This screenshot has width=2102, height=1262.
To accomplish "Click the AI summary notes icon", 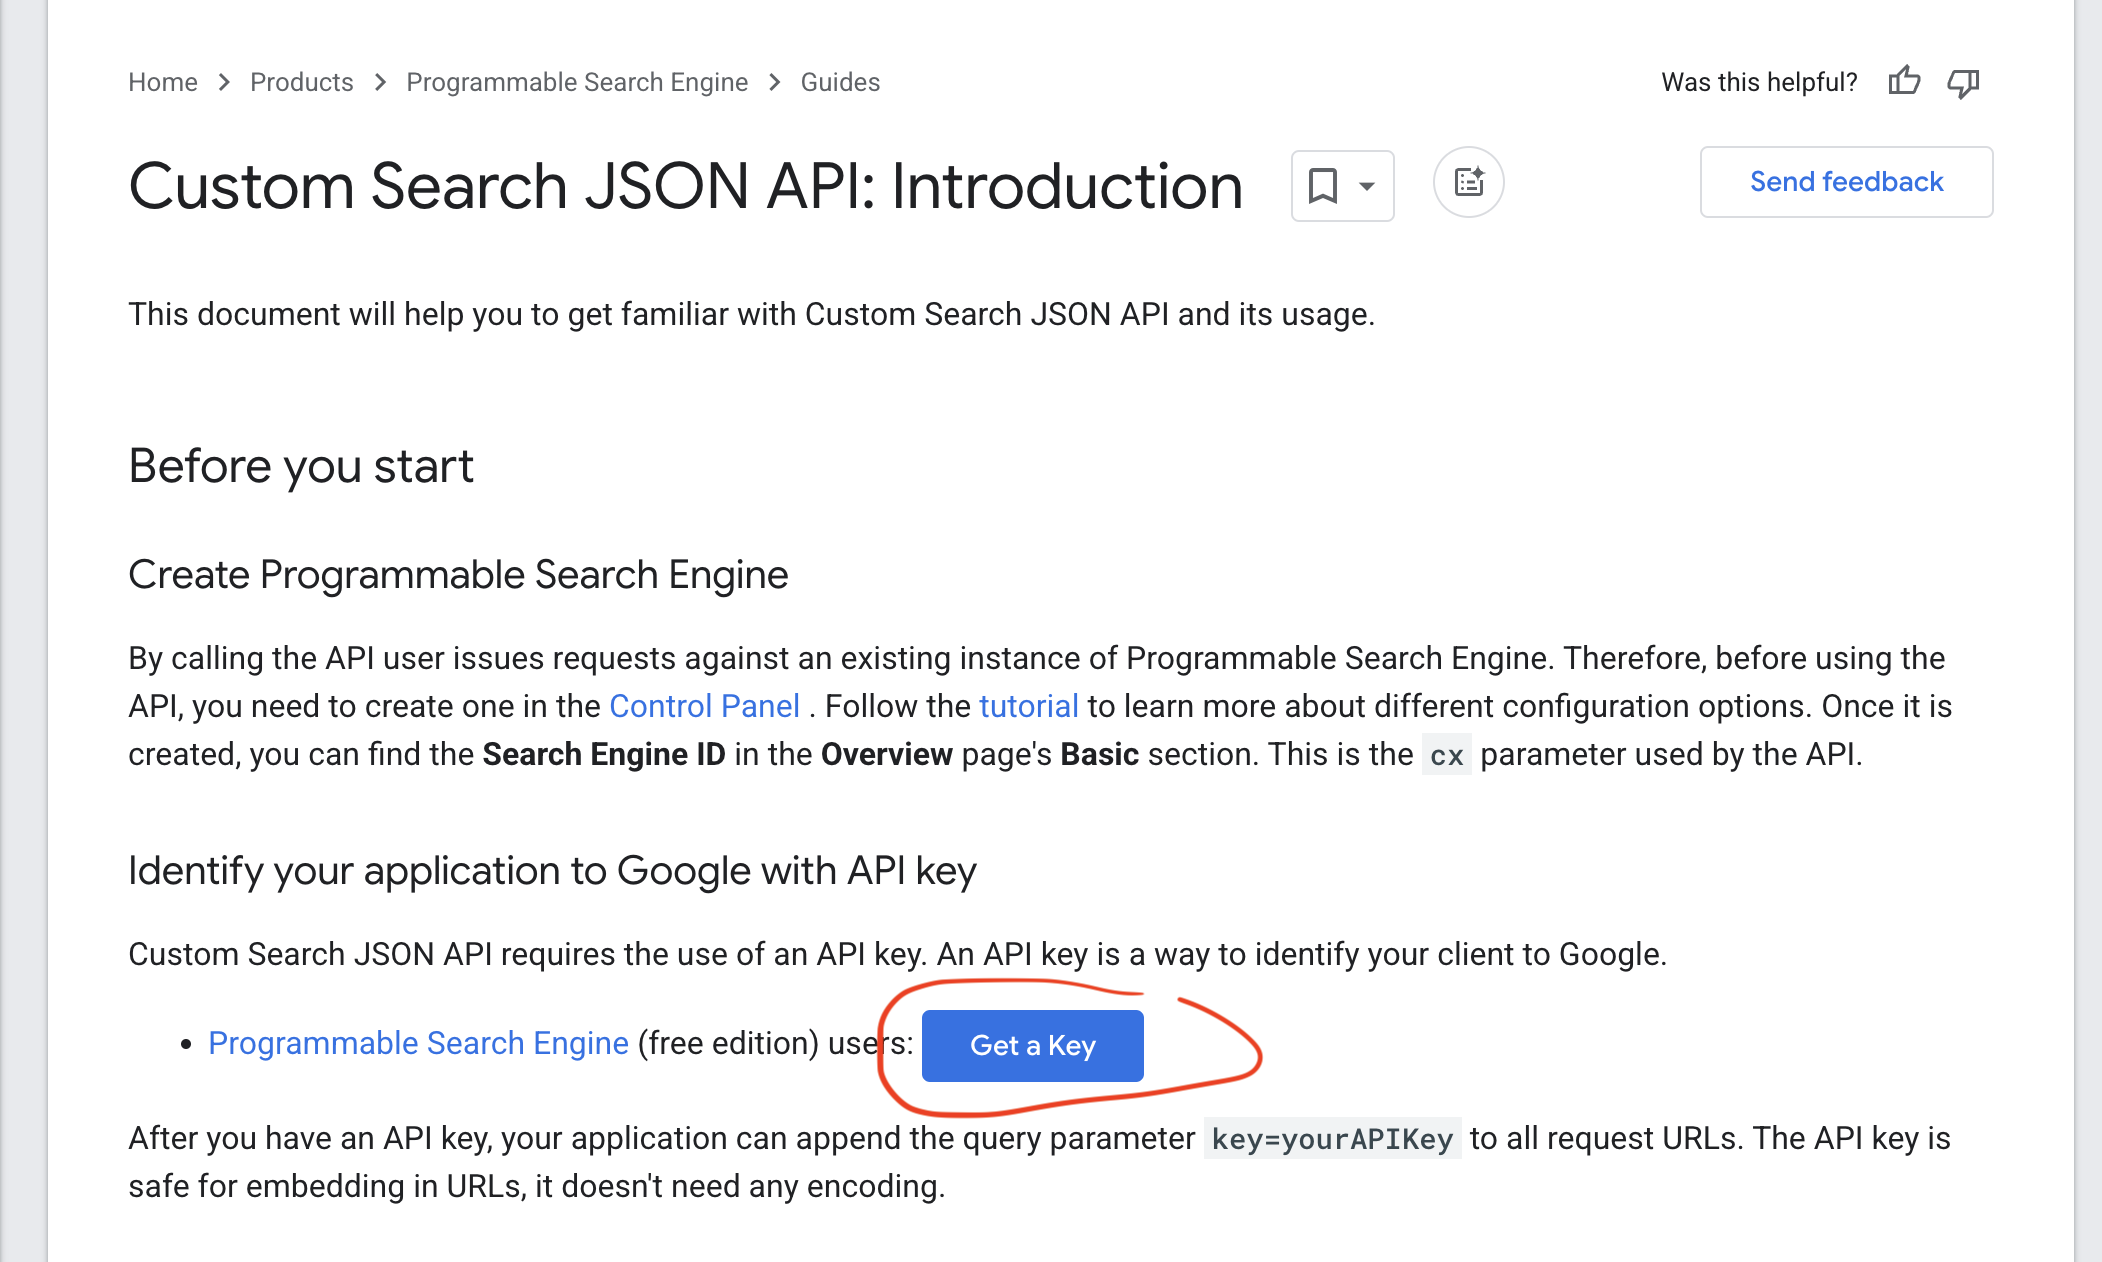I will (x=1469, y=182).
